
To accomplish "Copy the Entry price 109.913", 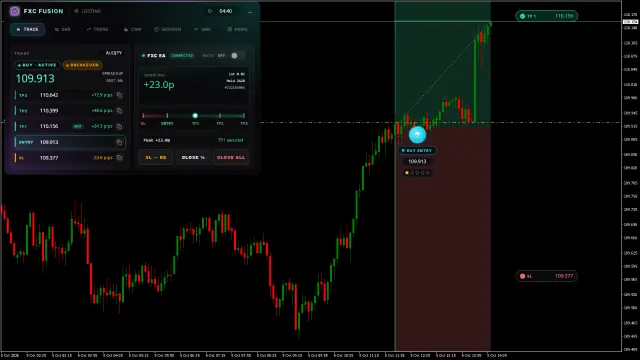I will point(119,142).
